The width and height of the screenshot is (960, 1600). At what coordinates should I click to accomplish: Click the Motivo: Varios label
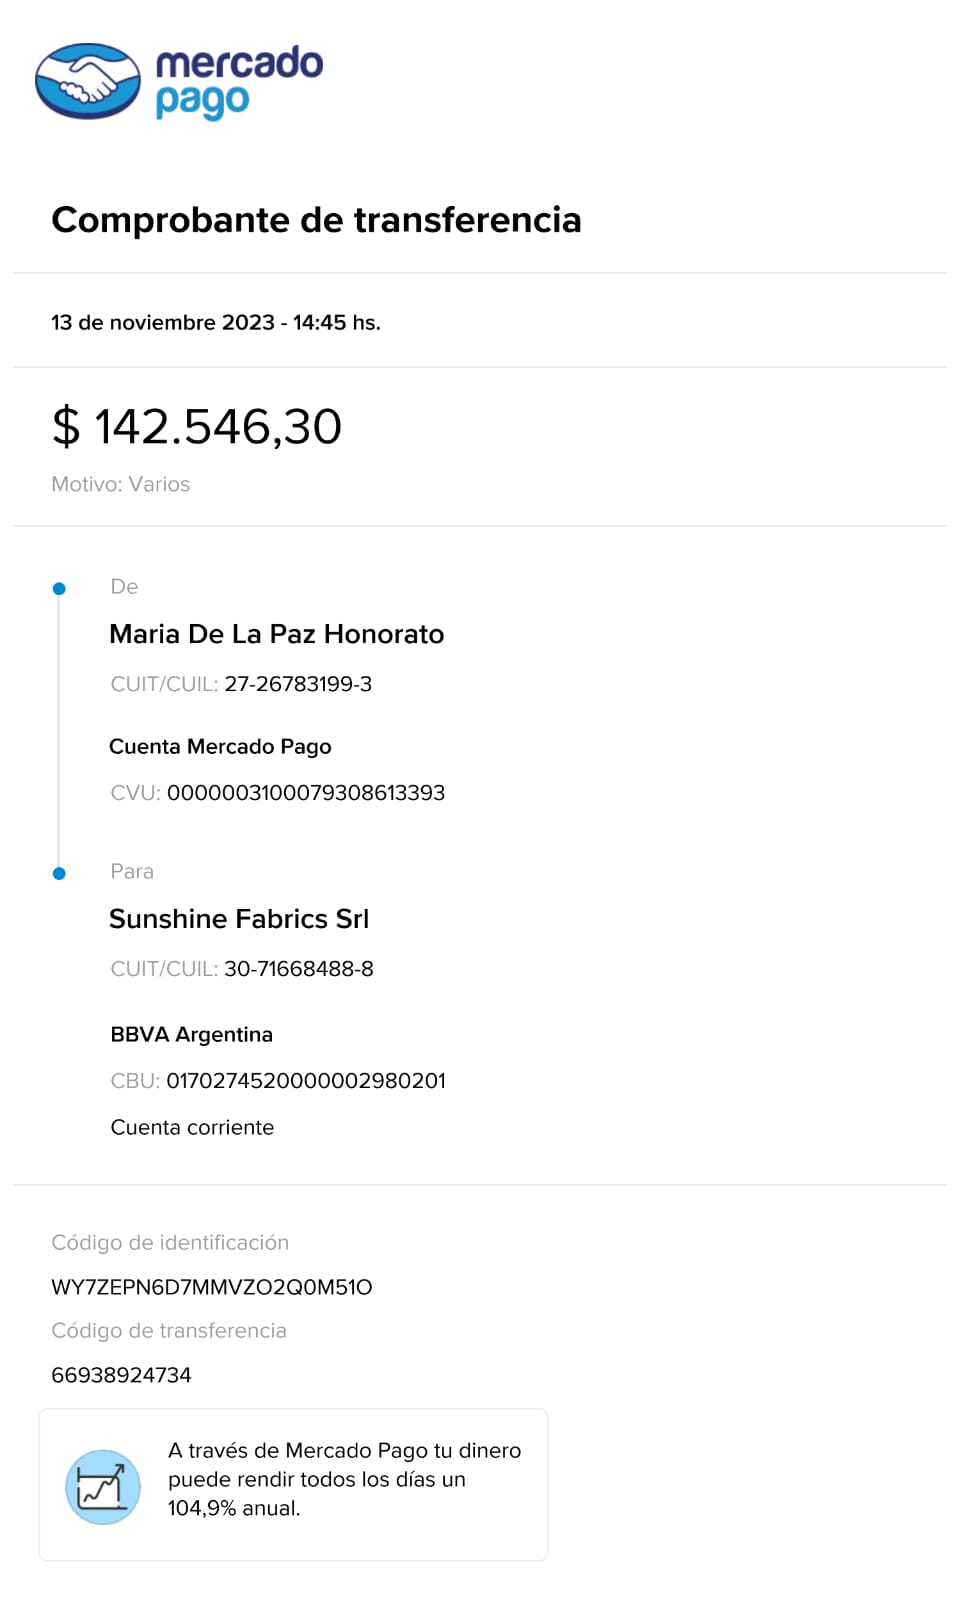120,484
